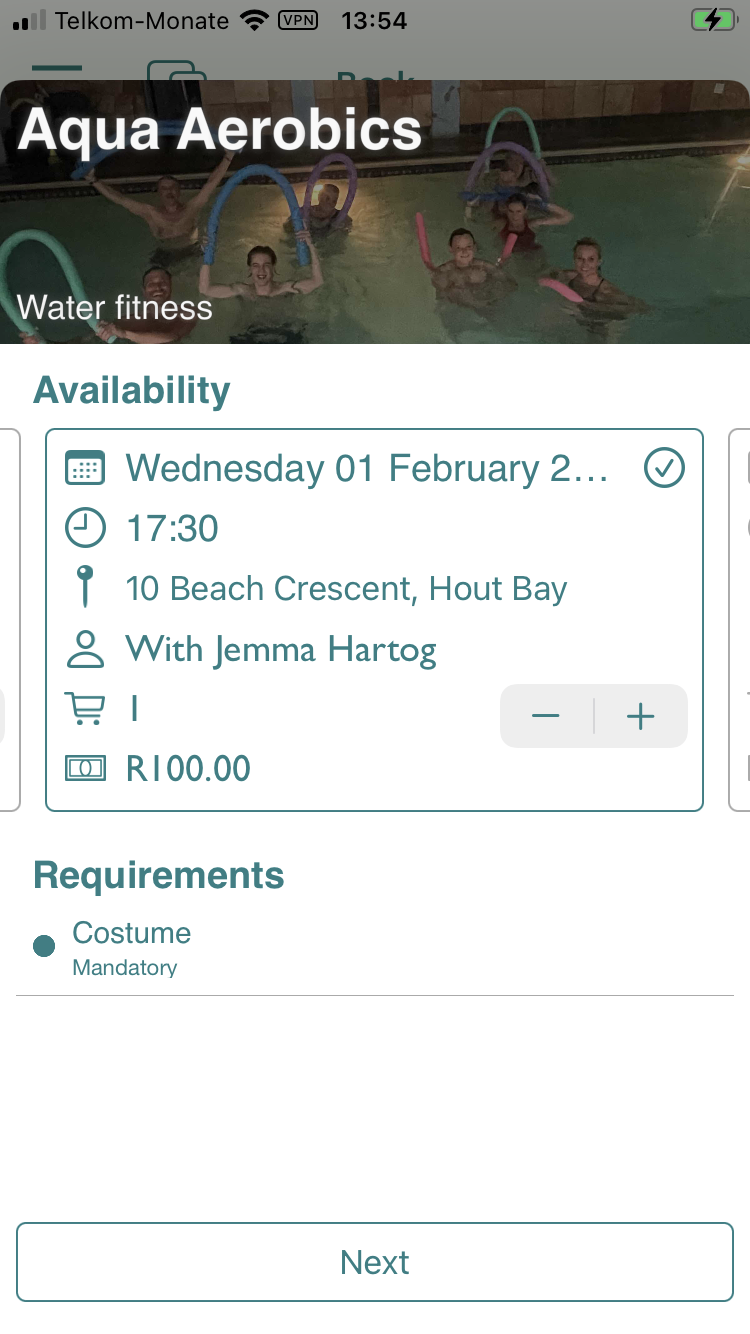Click the calendar date icon
This screenshot has width=750, height=1334.
(85, 468)
